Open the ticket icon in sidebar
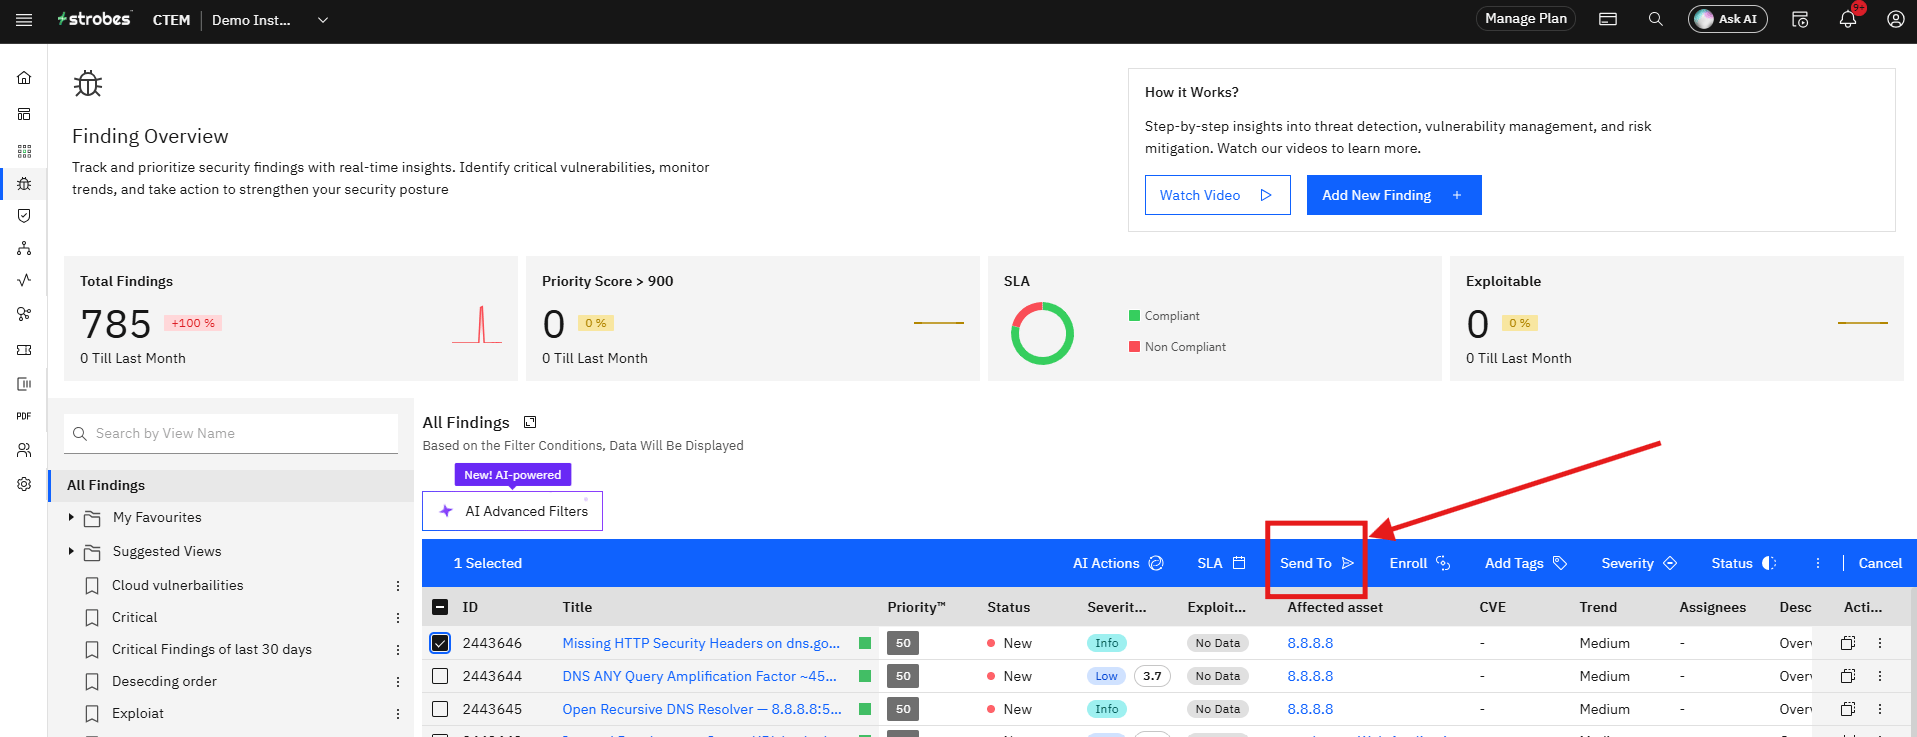1917x737 pixels. pos(24,350)
